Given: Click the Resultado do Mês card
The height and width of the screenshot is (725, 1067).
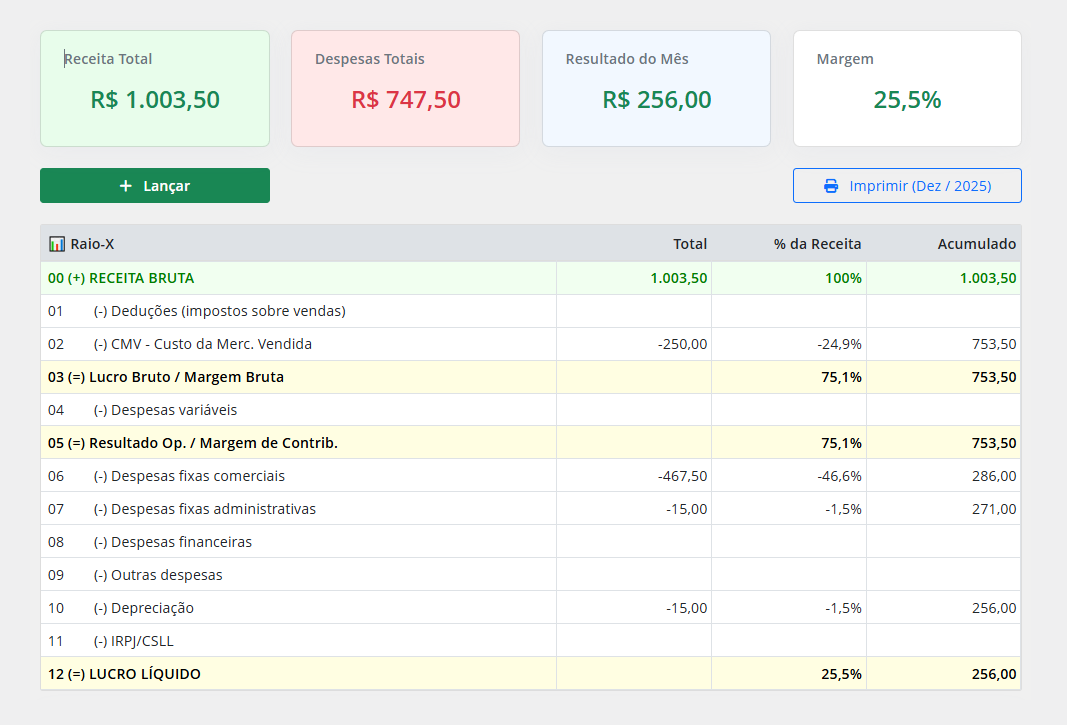Looking at the screenshot, I should 656,89.
